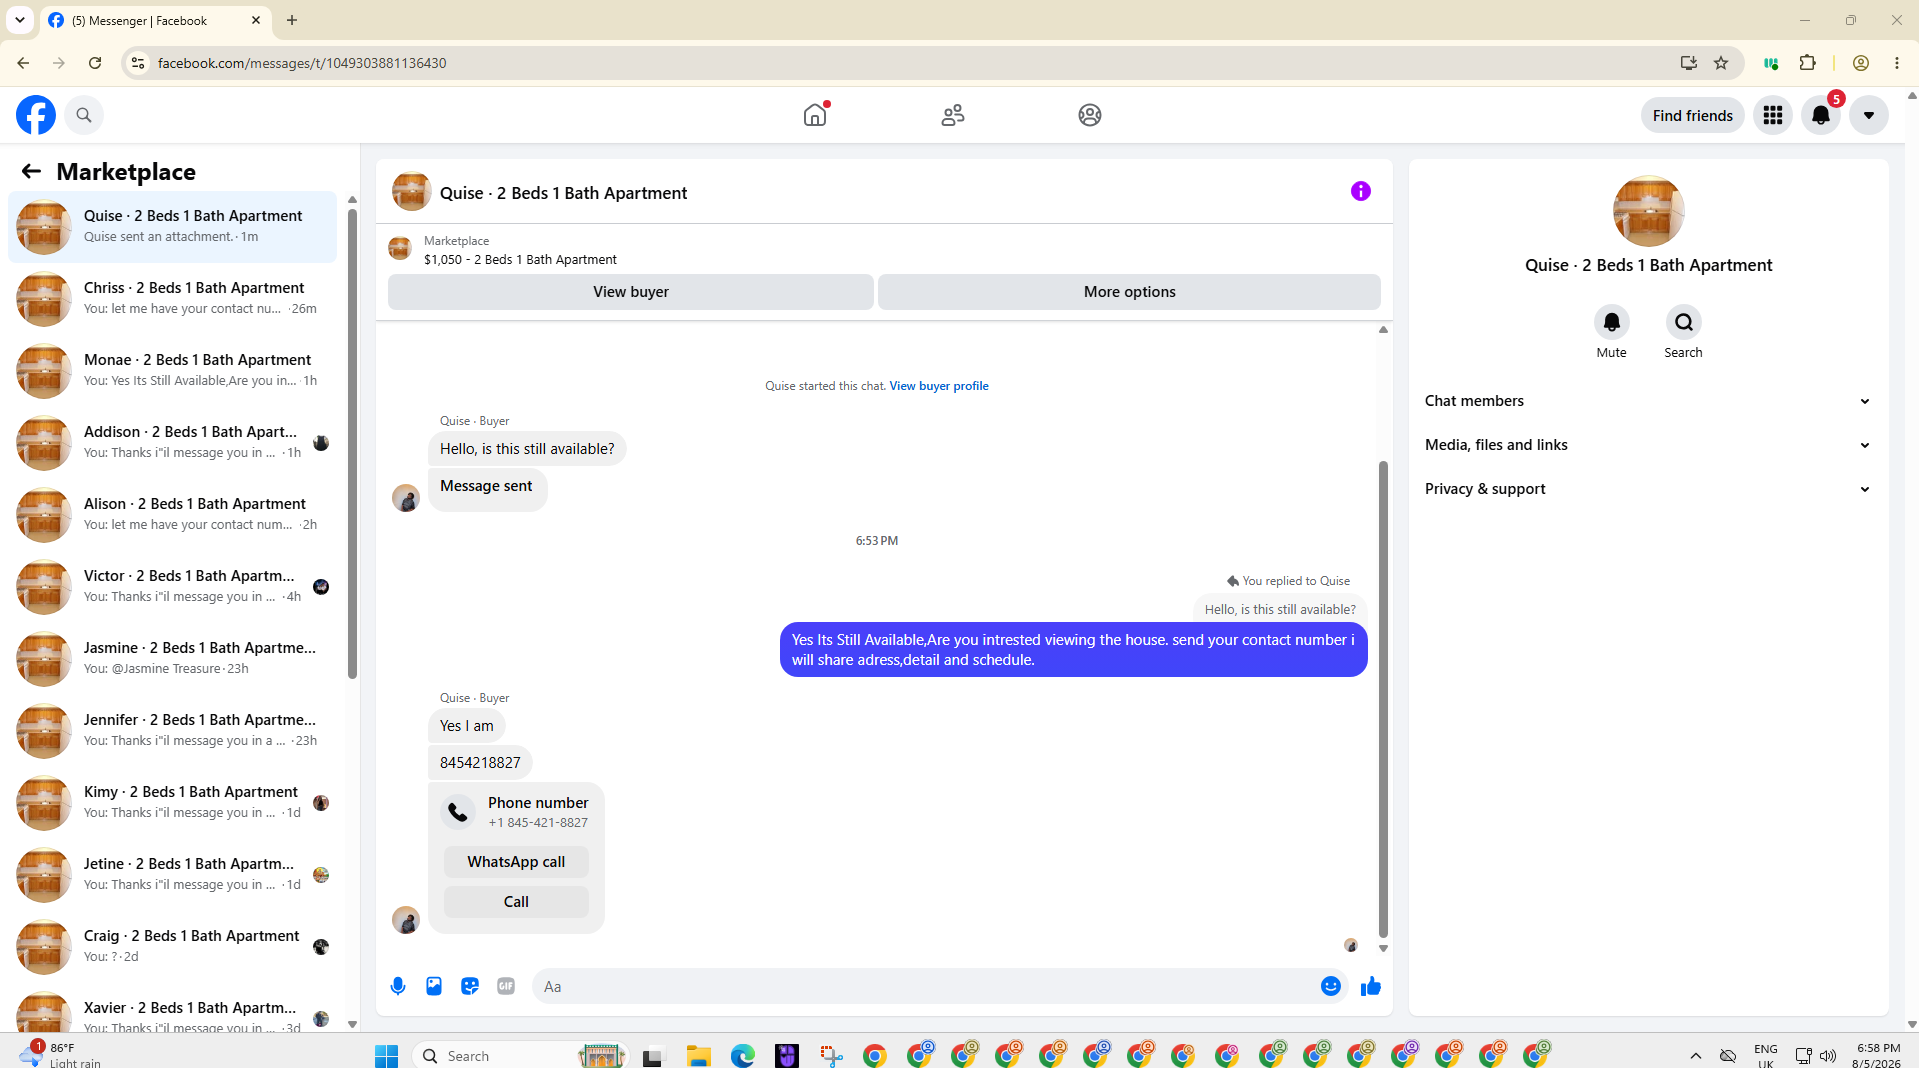Open the Chriss 2 Beds 1 Bath chat
The image size is (1919, 1068).
pyautogui.click(x=172, y=299)
